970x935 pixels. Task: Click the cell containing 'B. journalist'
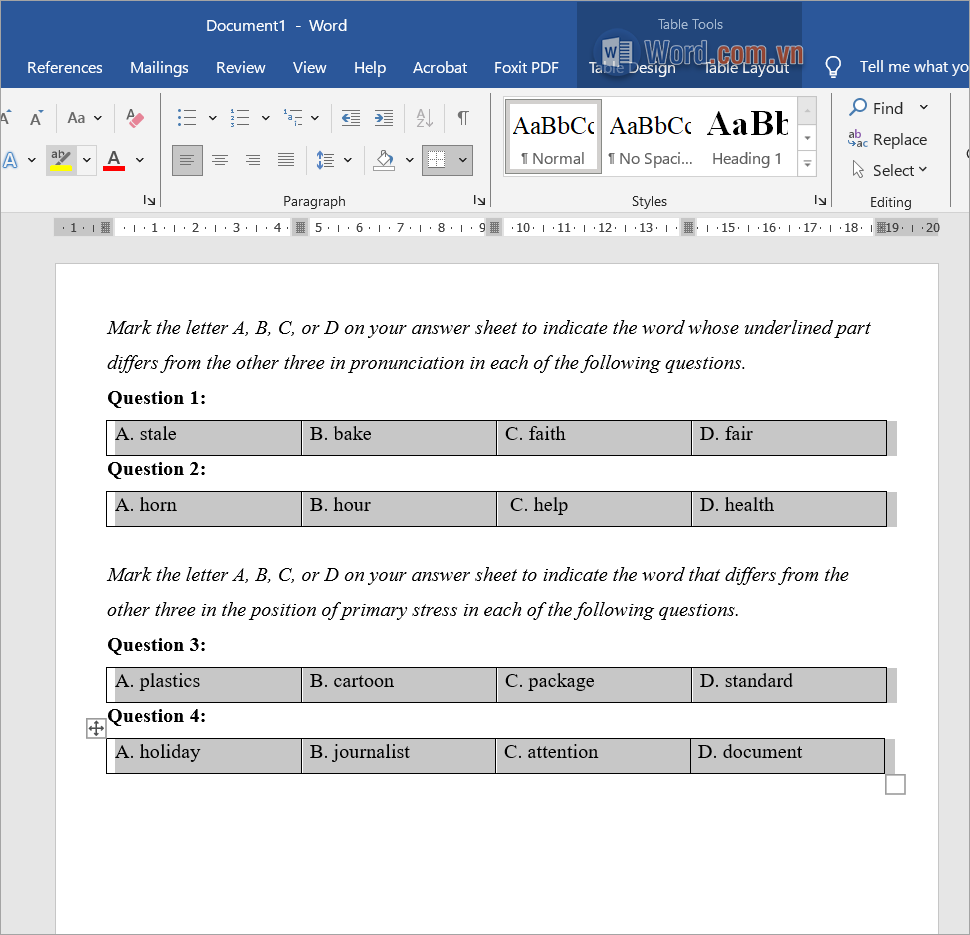[398, 756]
